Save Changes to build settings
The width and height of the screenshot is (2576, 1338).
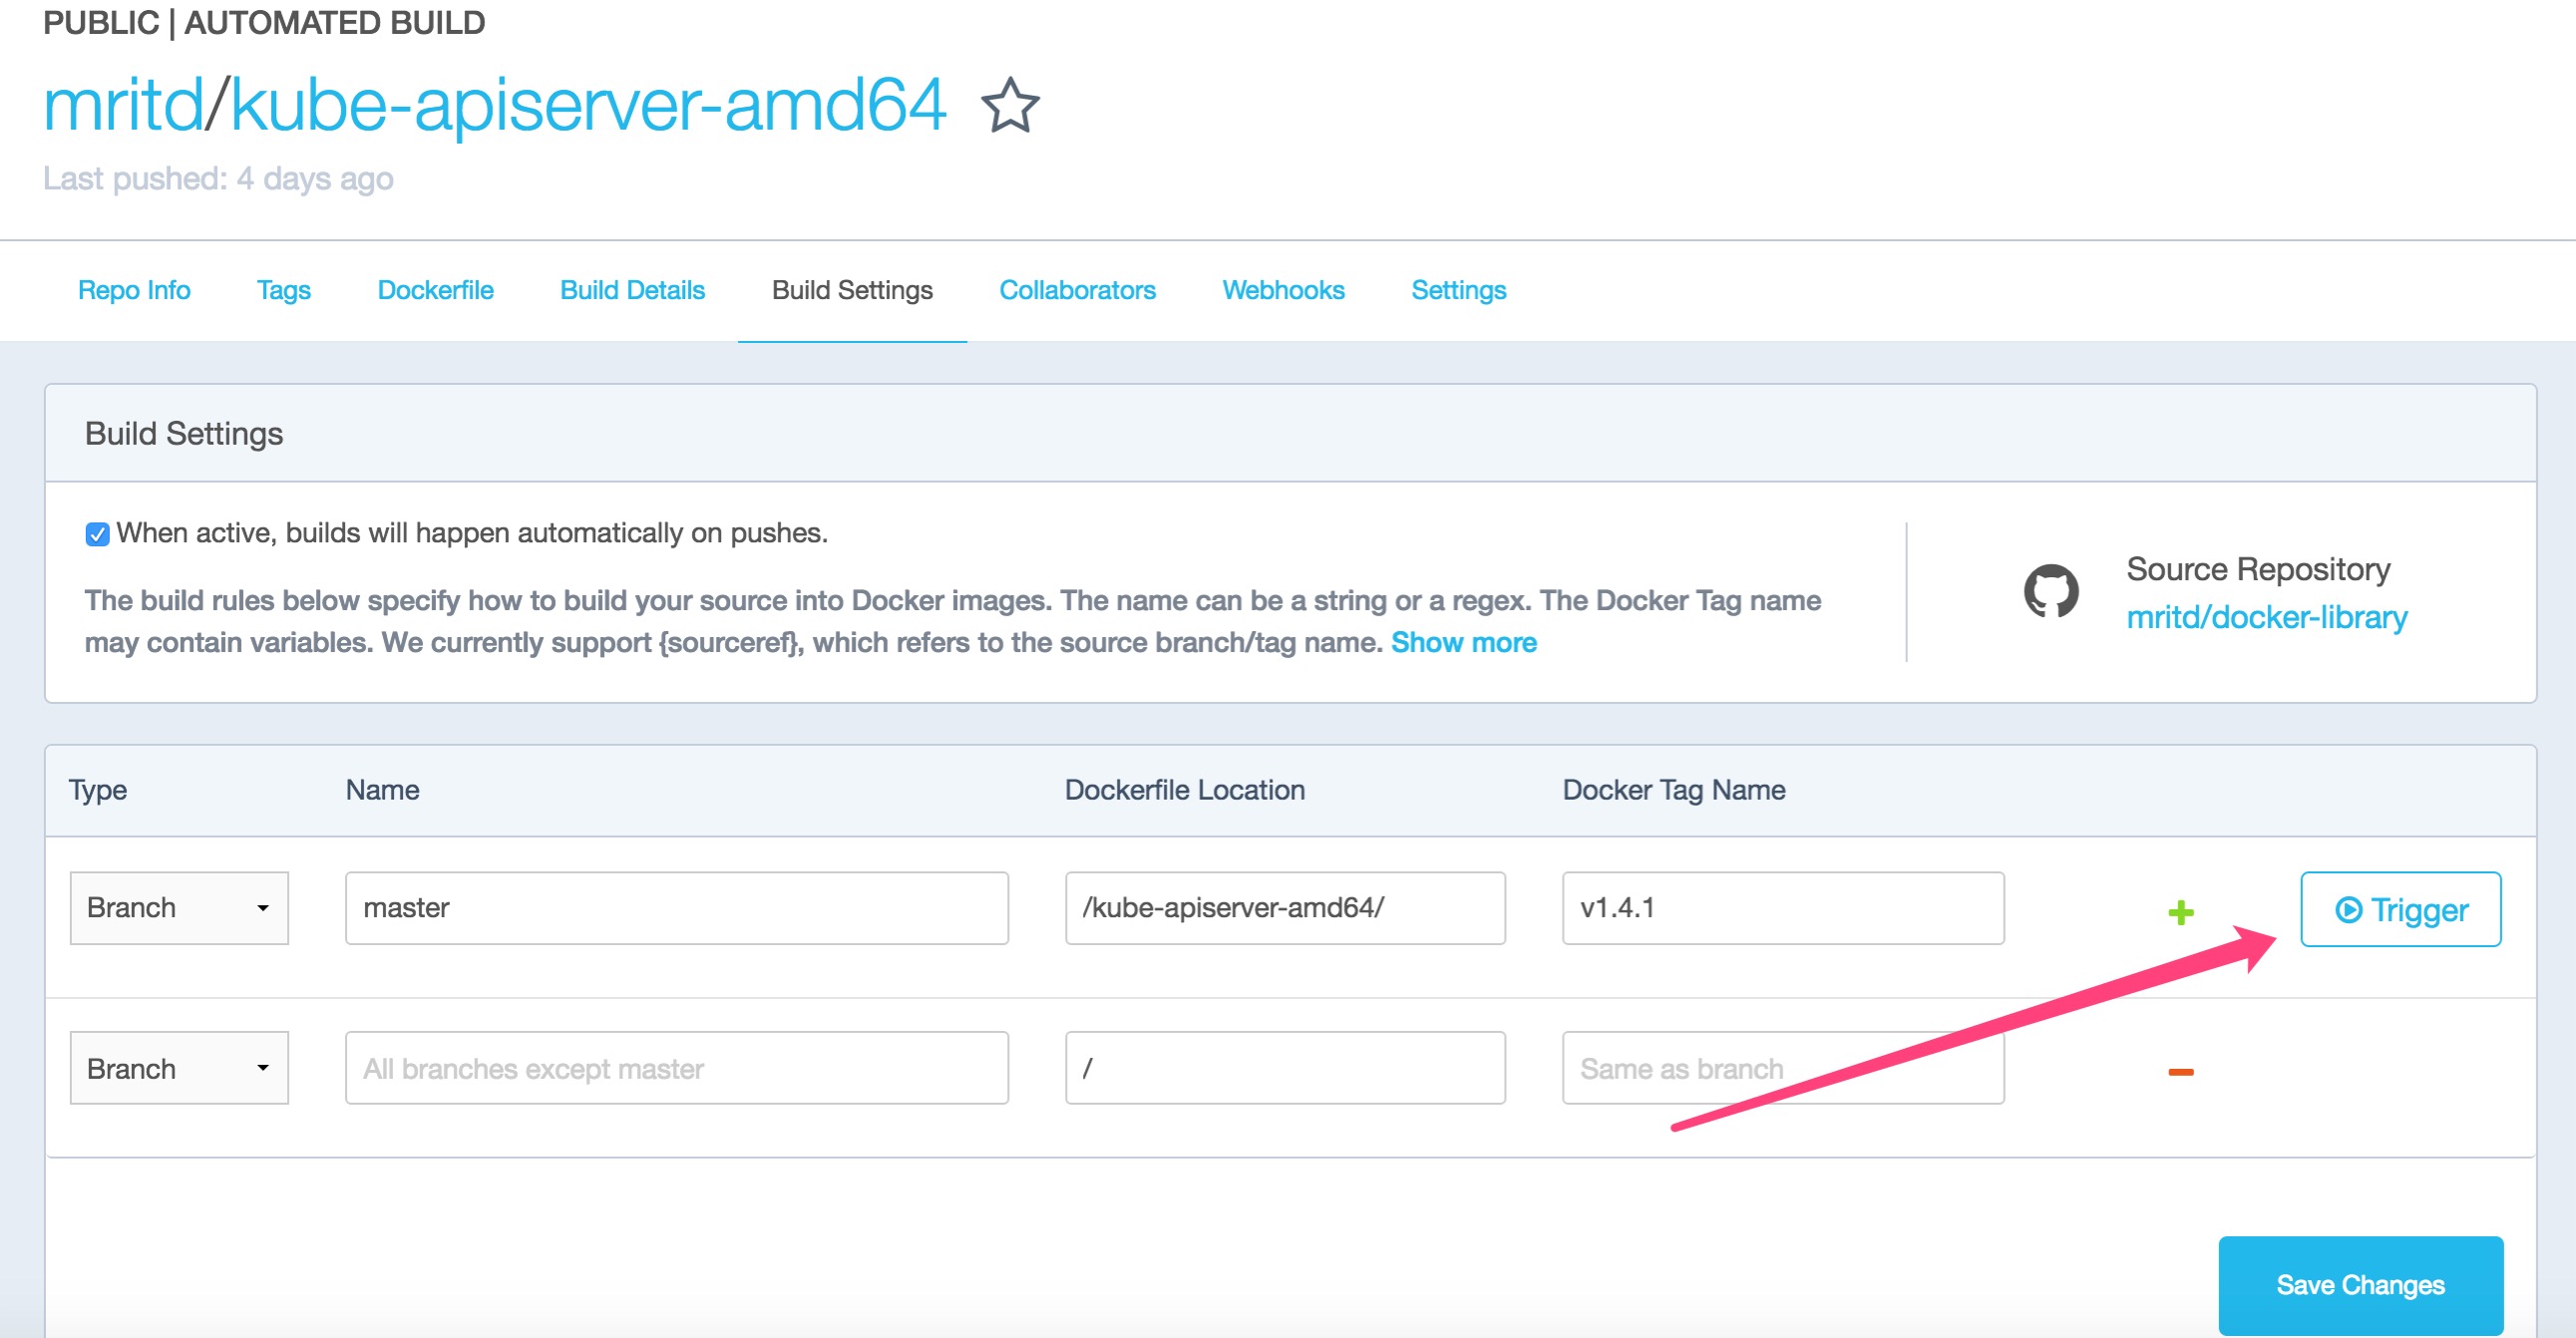[2360, 1284]
